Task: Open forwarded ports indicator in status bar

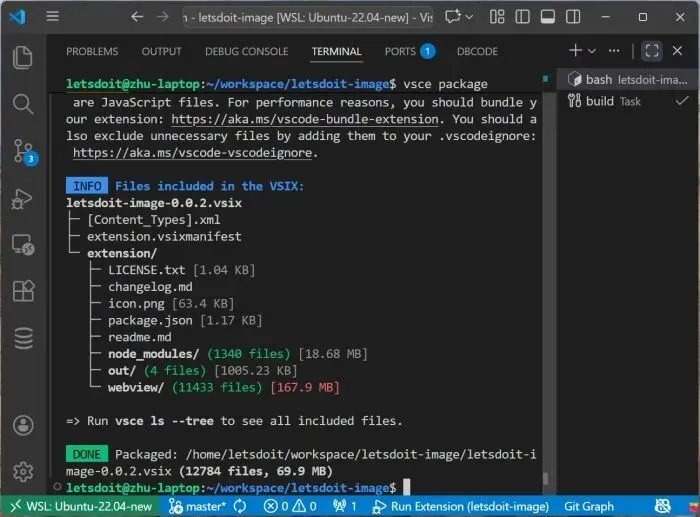Action: pyautogui.click(x=345, y=506)
